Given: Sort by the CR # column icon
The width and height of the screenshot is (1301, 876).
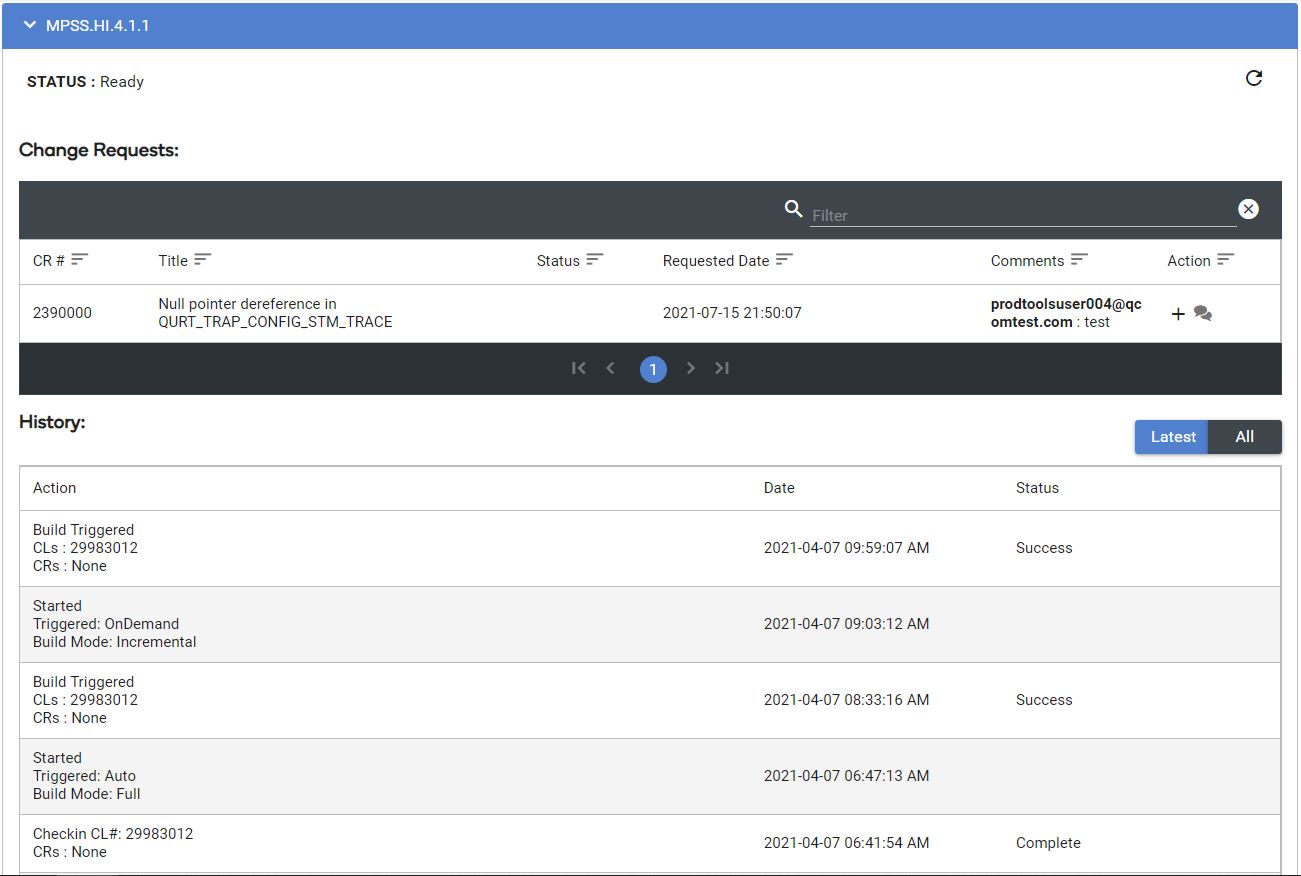Looking at the screenshot, I should pyautogui.click(x=80, y=259).
